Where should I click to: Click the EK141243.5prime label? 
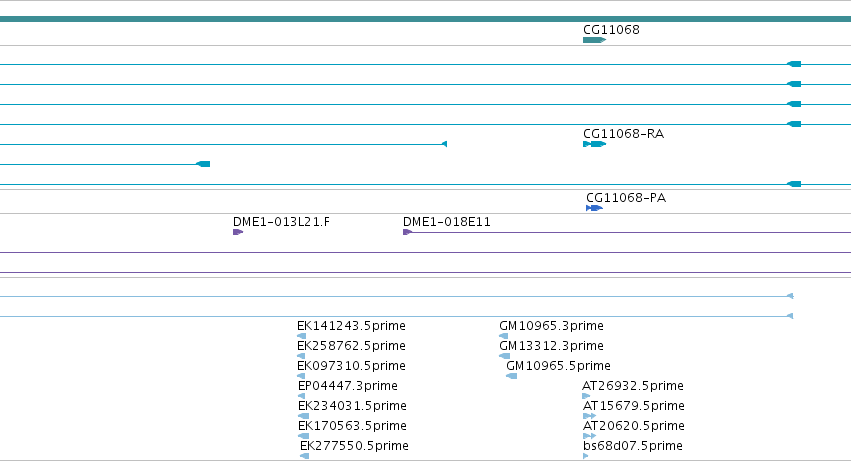[x=351, y=326]
